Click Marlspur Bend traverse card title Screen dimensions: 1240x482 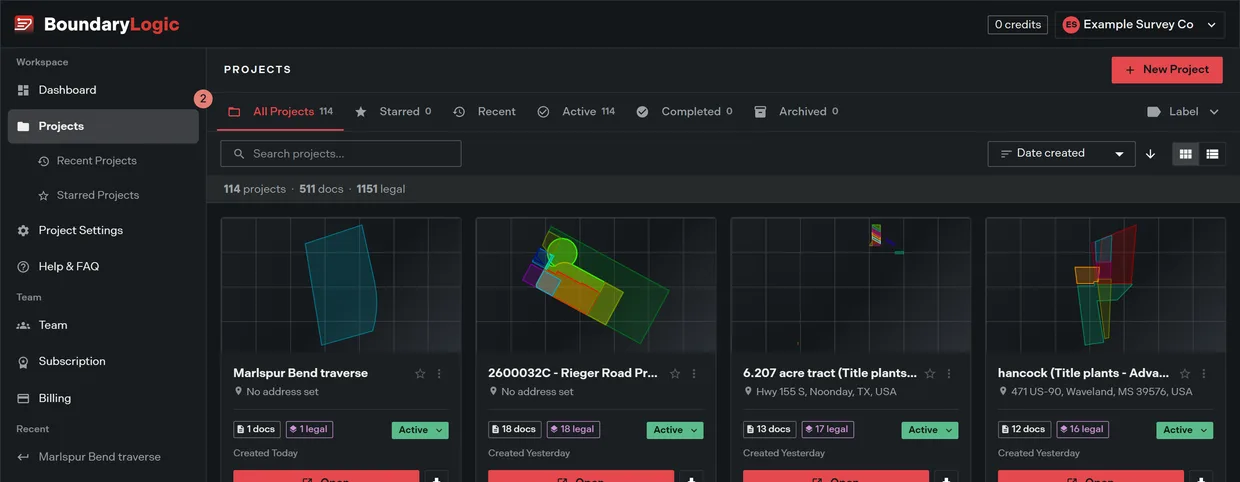coord(300,373)
